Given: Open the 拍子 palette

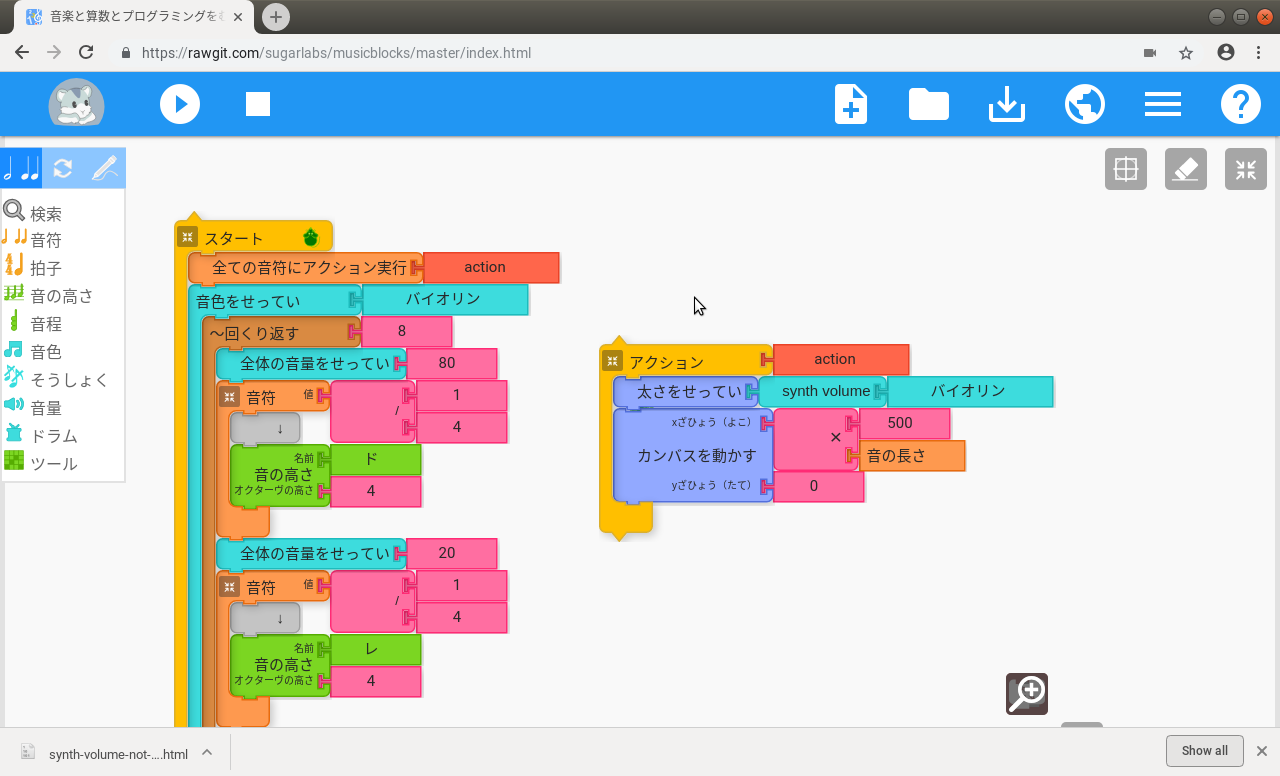Looking at the screenshot, I should click(33, 268).
